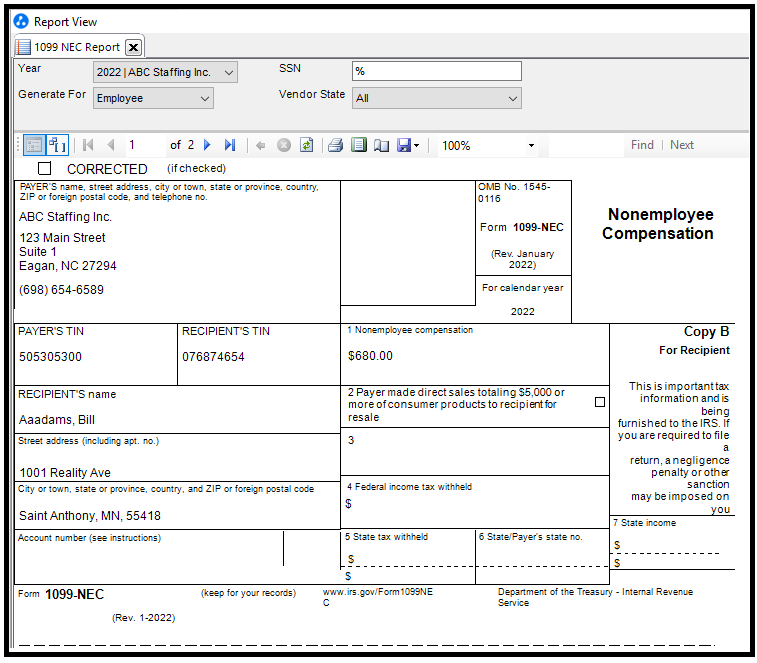The width and height of the screenshot is (757, 663).
Task: Tick the box 2 direct sales checkbox
Action: (599, 402)
